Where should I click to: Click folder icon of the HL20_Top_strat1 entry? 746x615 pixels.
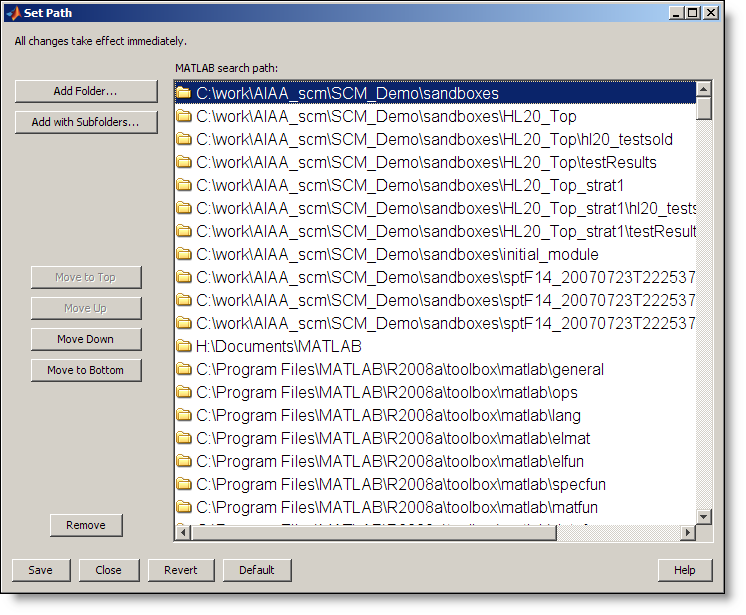(184, 185)
